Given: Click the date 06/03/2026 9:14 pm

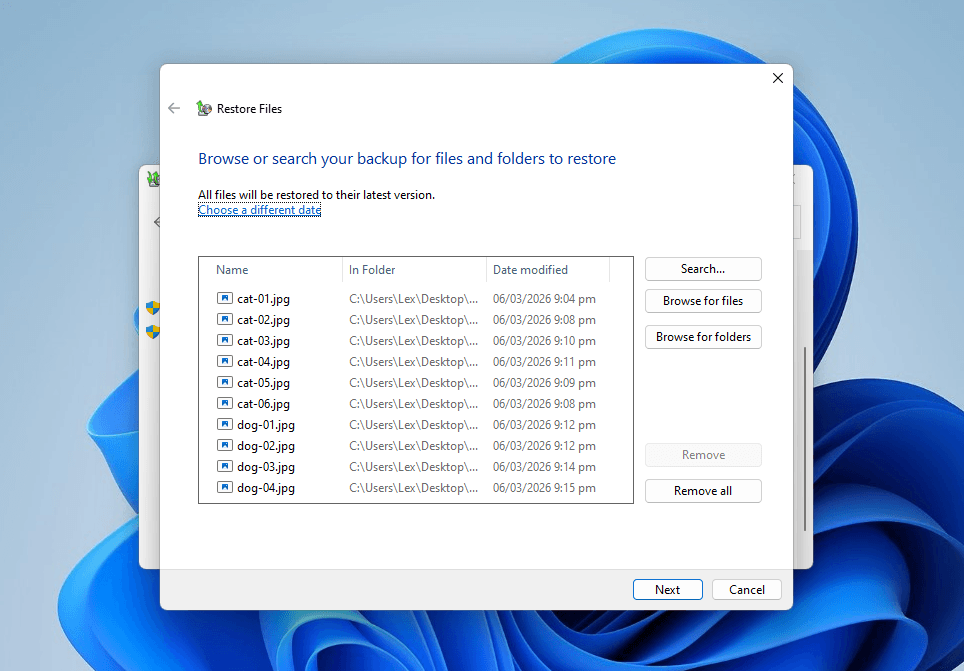Looking at the screenshot, I should [544, 467].
